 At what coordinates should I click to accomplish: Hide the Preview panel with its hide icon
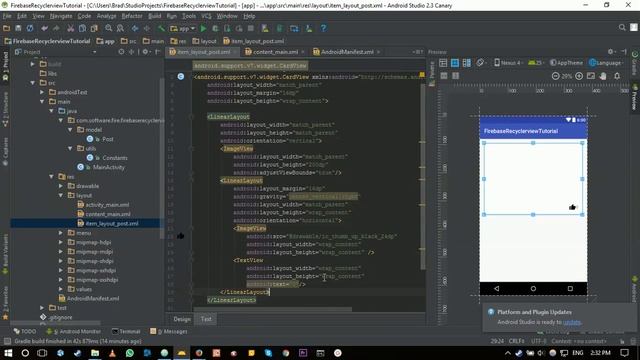pos(624,52)
